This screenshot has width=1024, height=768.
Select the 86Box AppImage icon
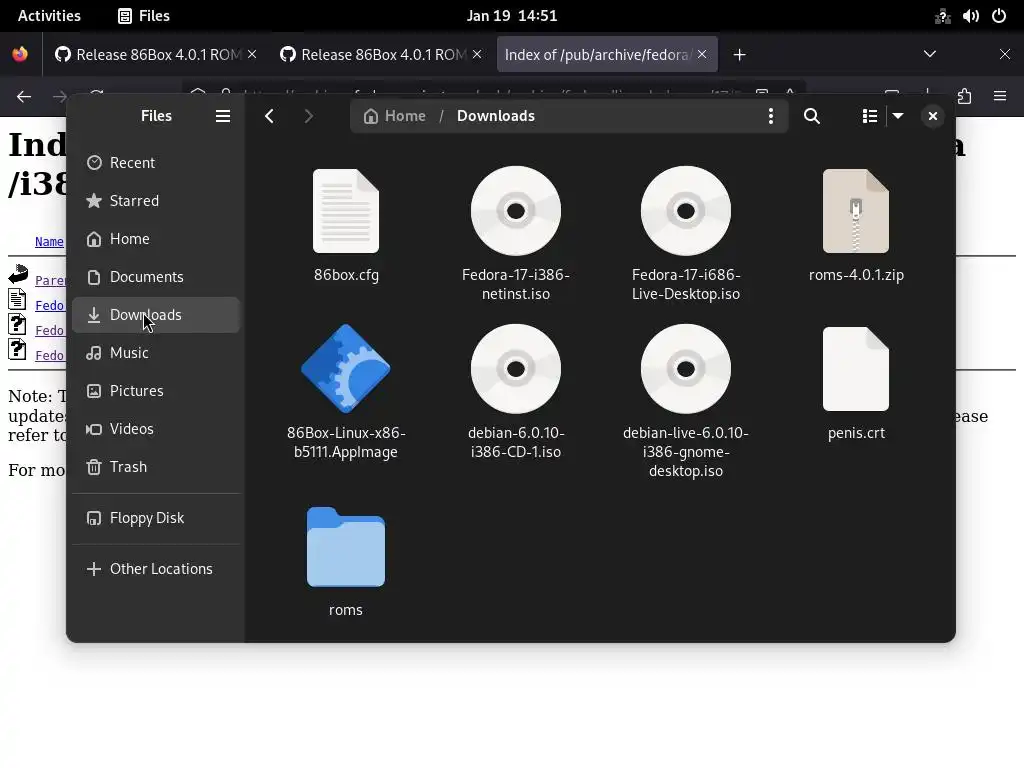click(x=346, y=369)
